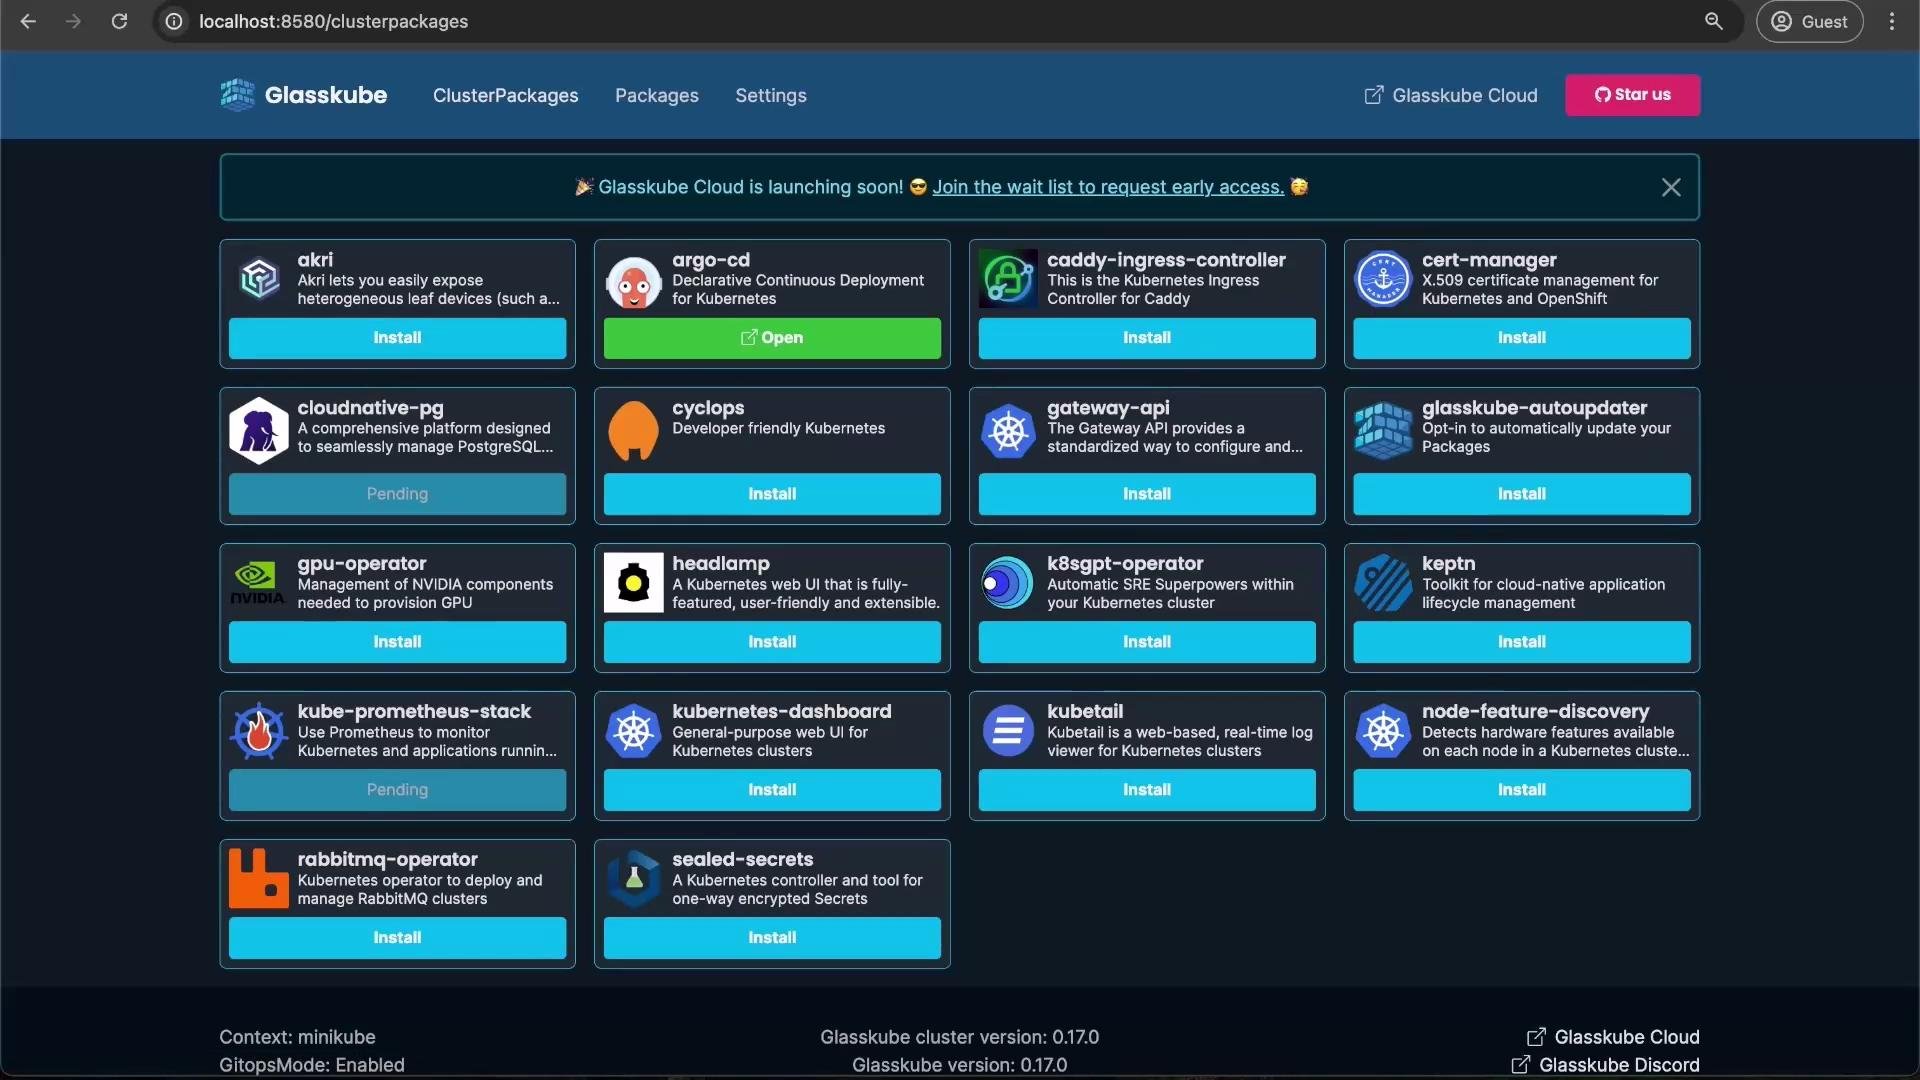Install the cert-manager package
Screen dimensions: 1920x1080
click(x=1522, y=338)
